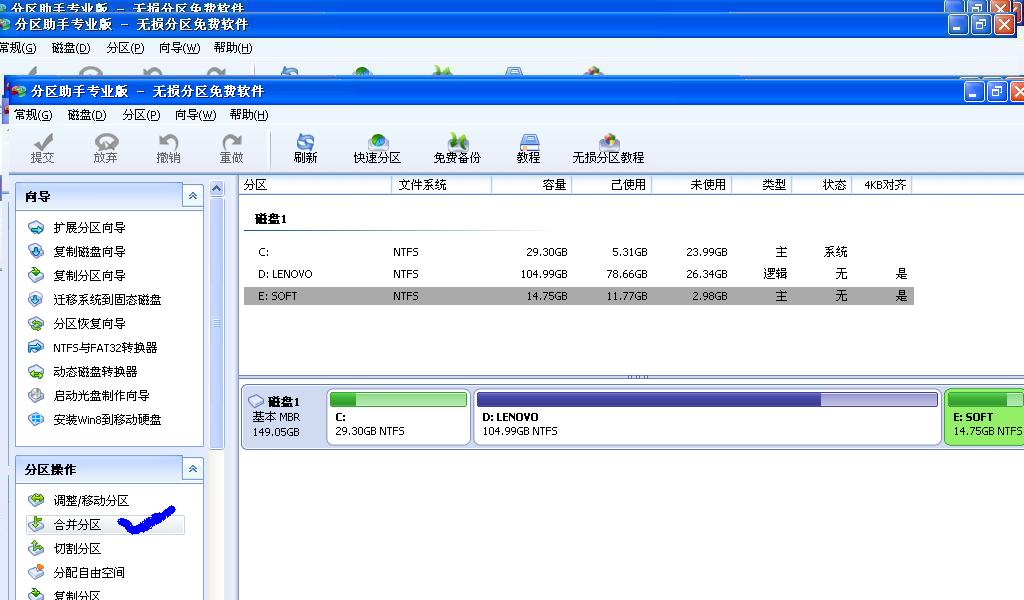Screen dimensions: 1024x600
Task: Open NTFS与FAT32转换器
Action: pyautogui.click(x=92, y=347)
